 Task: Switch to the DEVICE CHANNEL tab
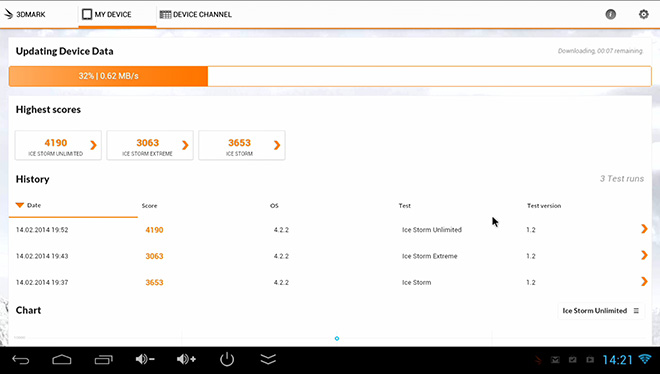(196, 14)
